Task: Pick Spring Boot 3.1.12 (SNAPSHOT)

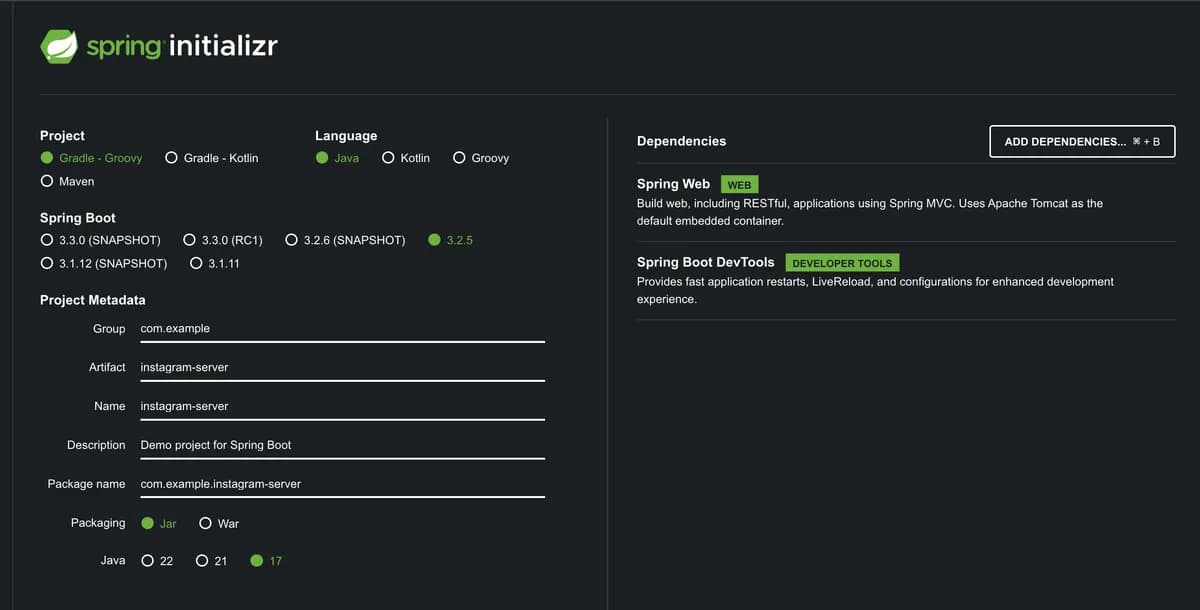Action: coord(104,264)
